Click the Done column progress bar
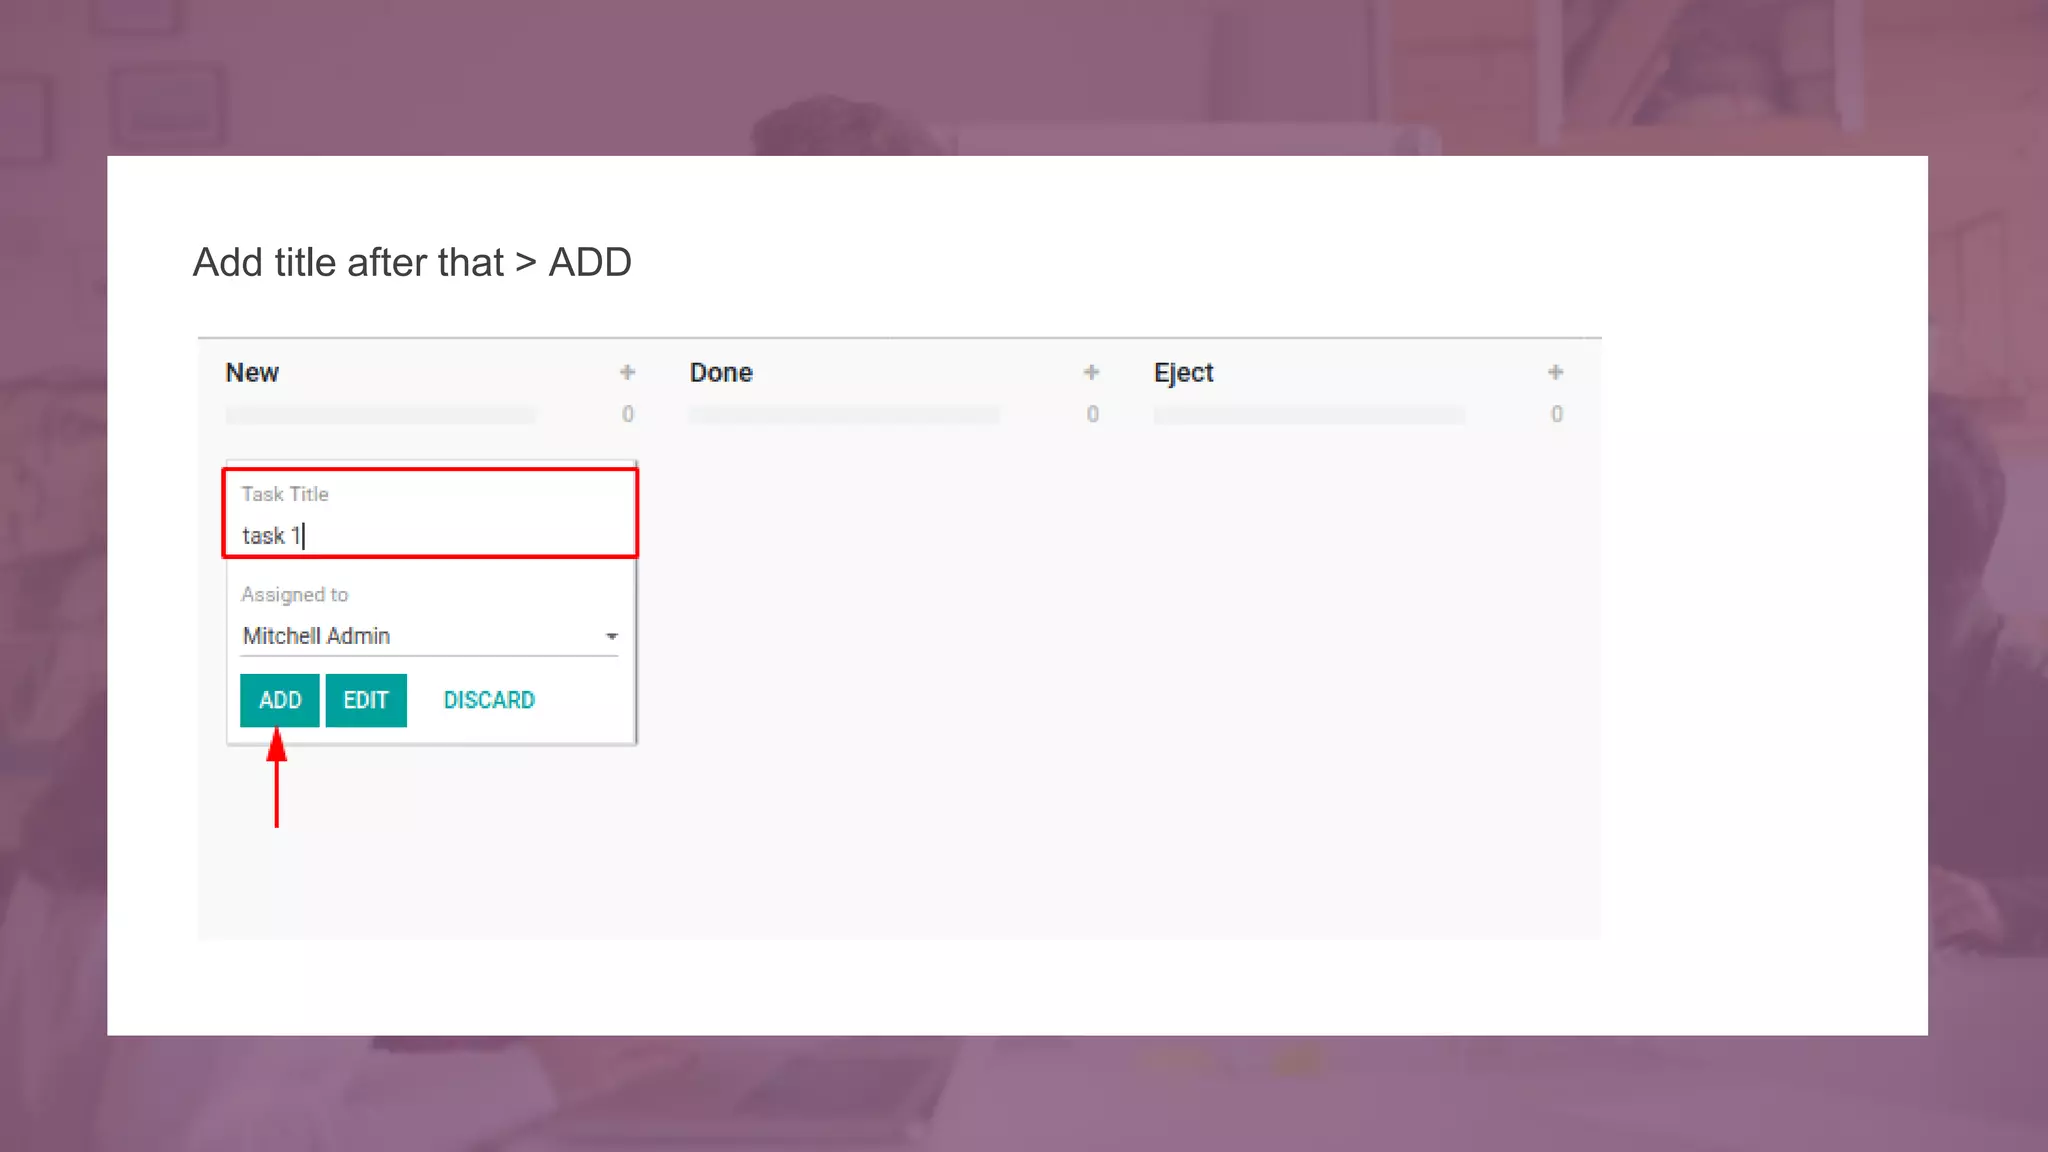 coord(844,414)
